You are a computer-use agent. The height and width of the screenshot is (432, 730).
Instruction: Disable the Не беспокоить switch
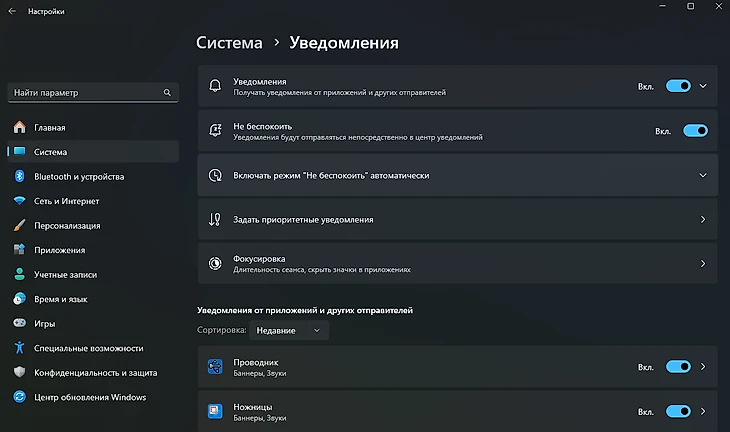pyautogui.click(x=695, y=130)
